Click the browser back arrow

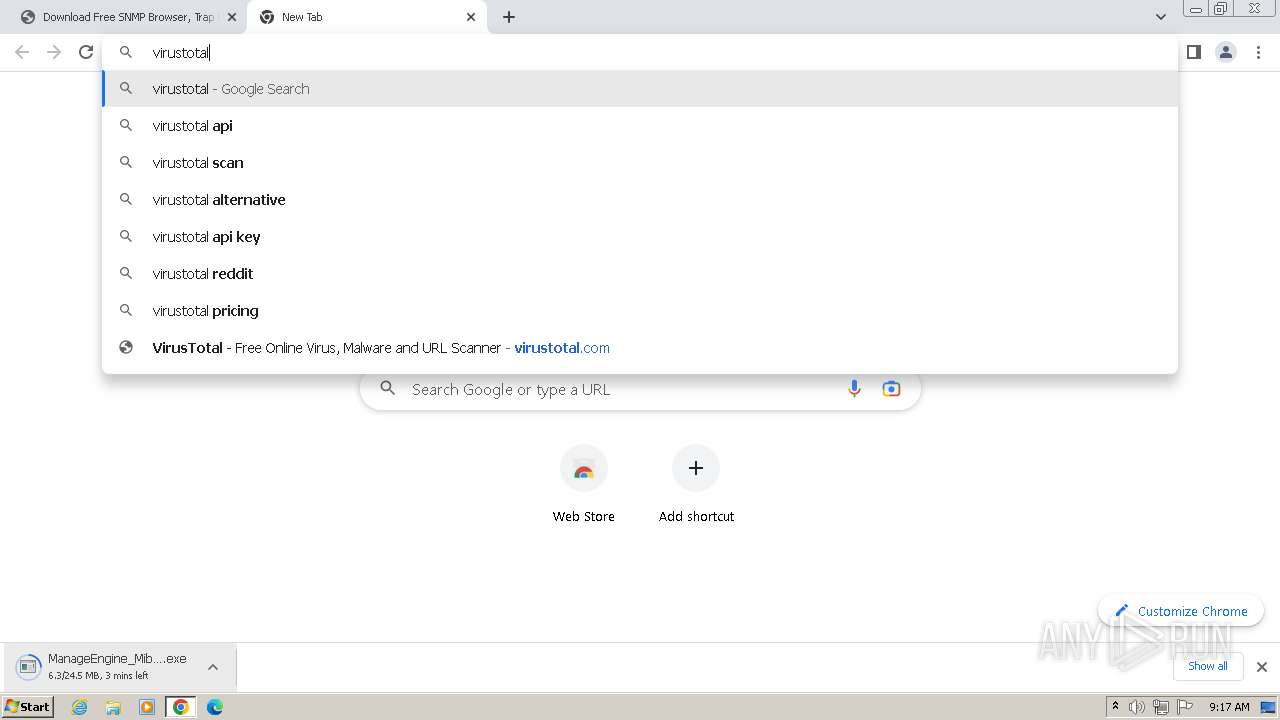click(22, 52)
